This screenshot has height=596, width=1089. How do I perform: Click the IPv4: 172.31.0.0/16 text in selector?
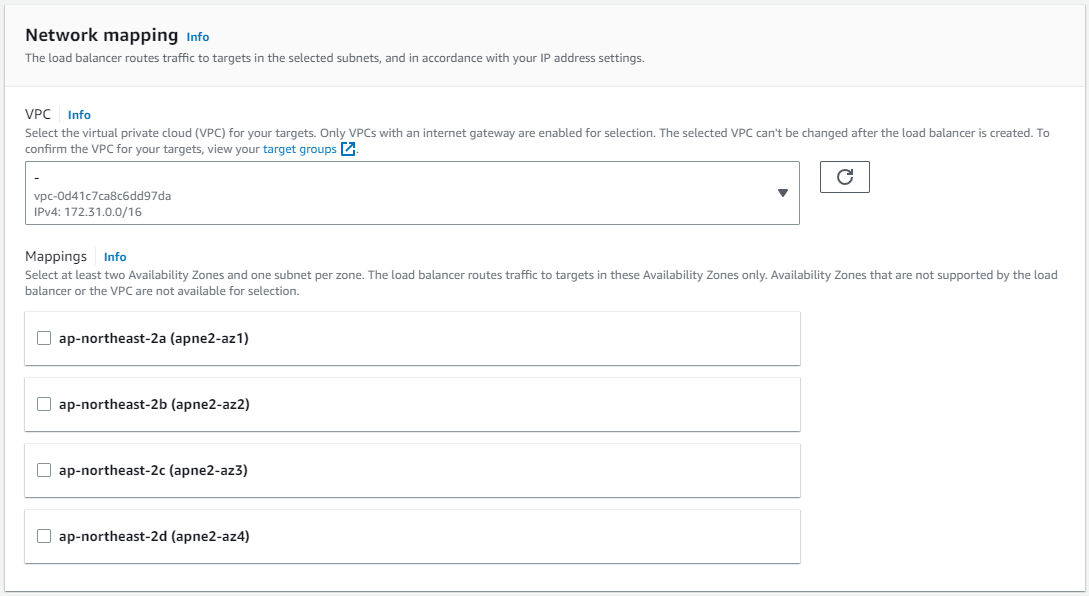pyautogui.click(x=88, y=212)
